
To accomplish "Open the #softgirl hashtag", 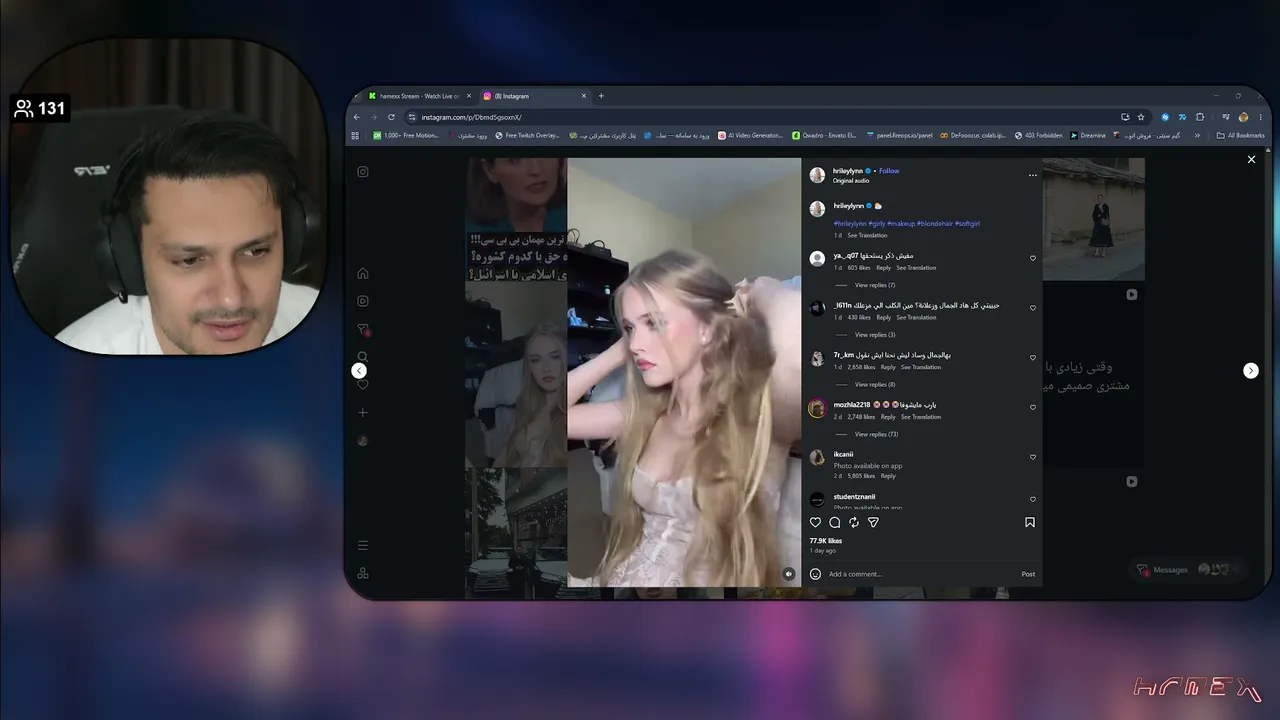I will [x=967, y=224].
